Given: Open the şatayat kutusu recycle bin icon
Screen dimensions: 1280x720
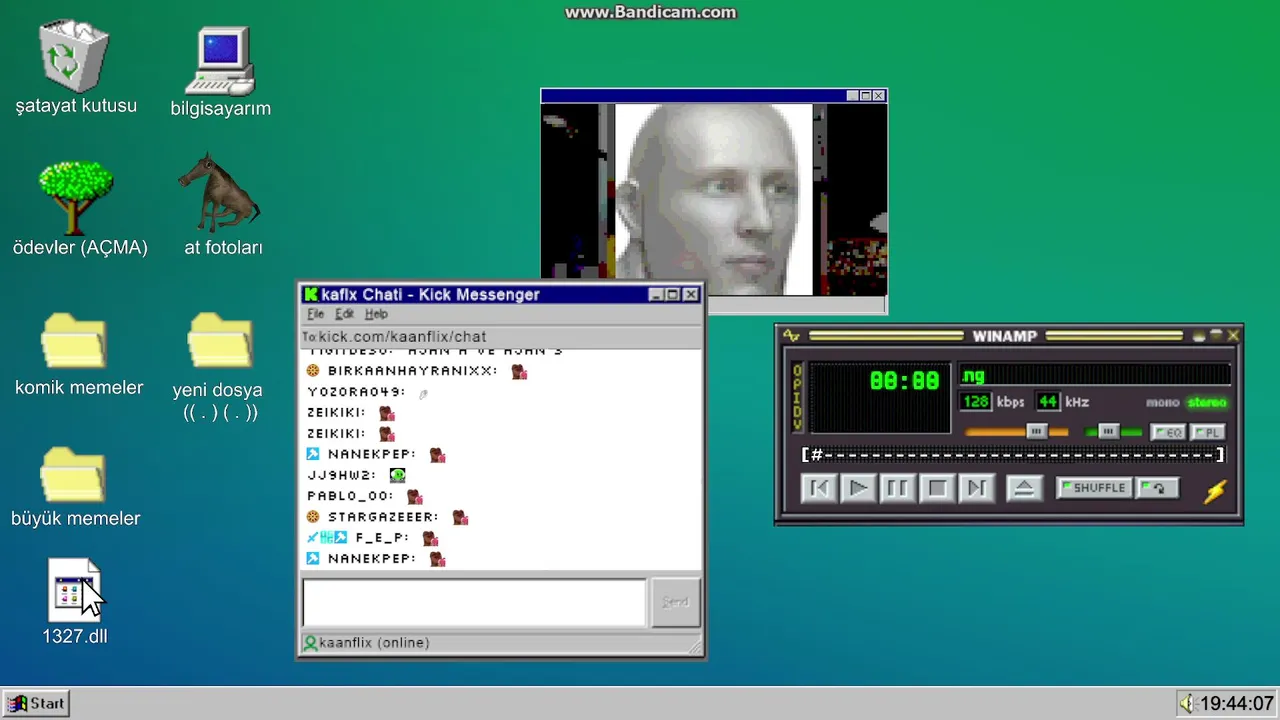Looking at the screenshot, I should (x=75, y=57).
